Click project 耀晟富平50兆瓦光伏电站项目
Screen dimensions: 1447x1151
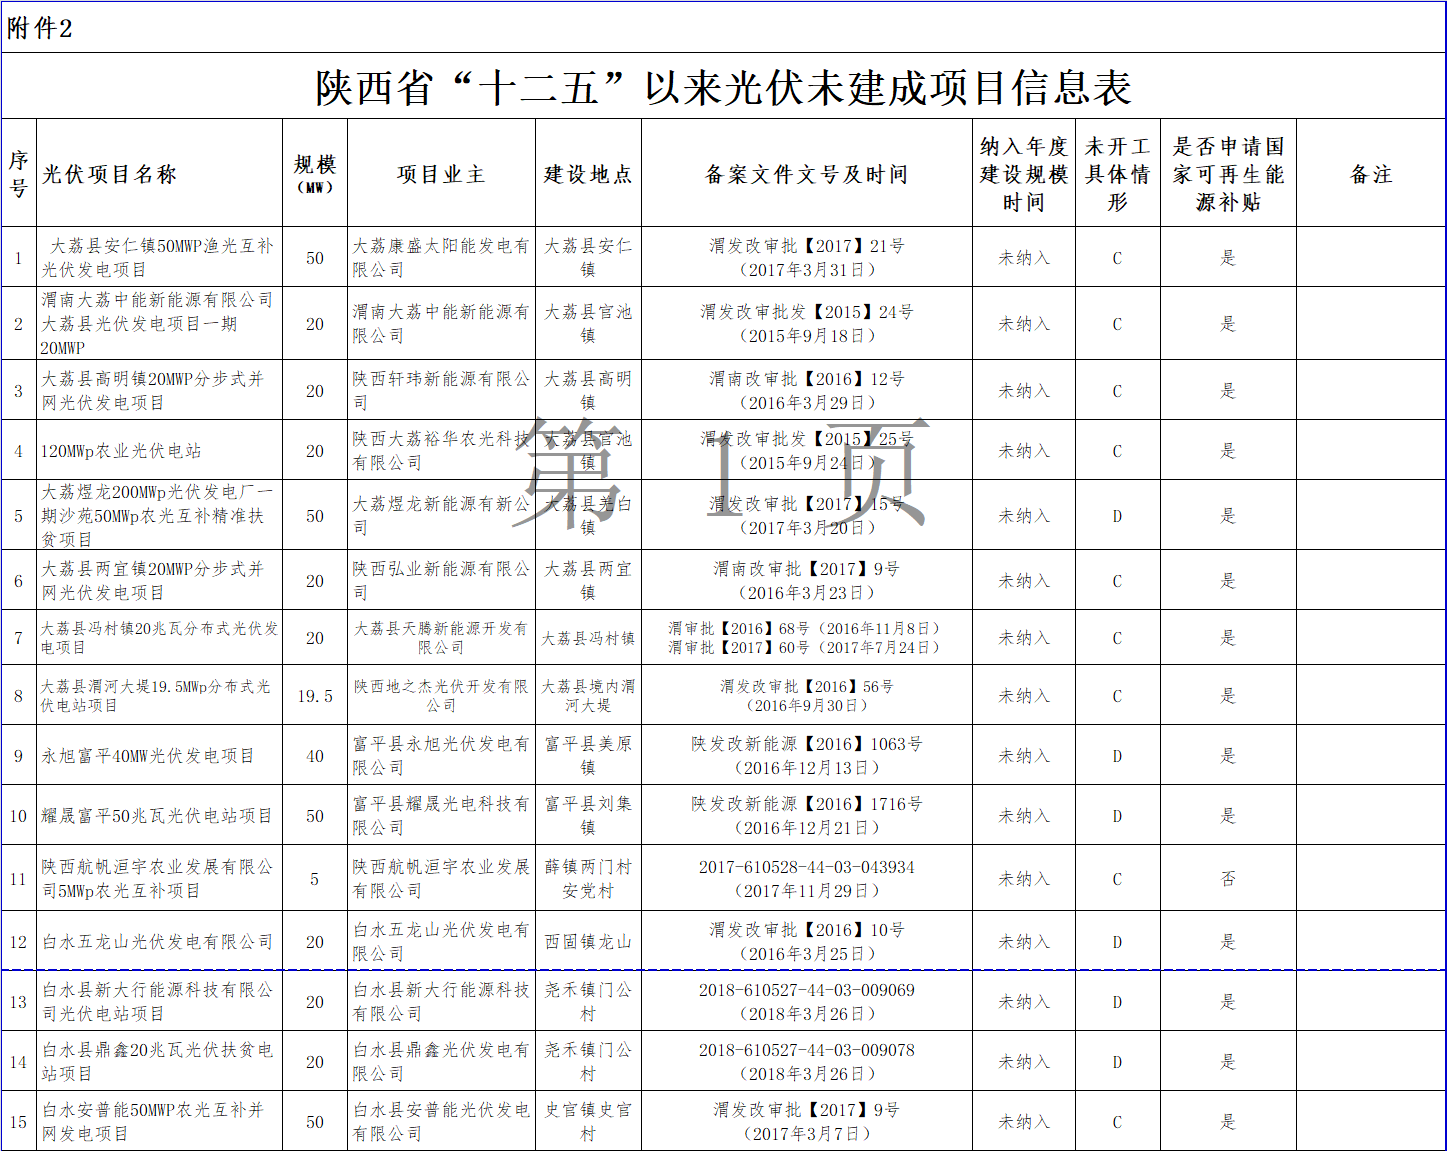(x=157, y=816)
